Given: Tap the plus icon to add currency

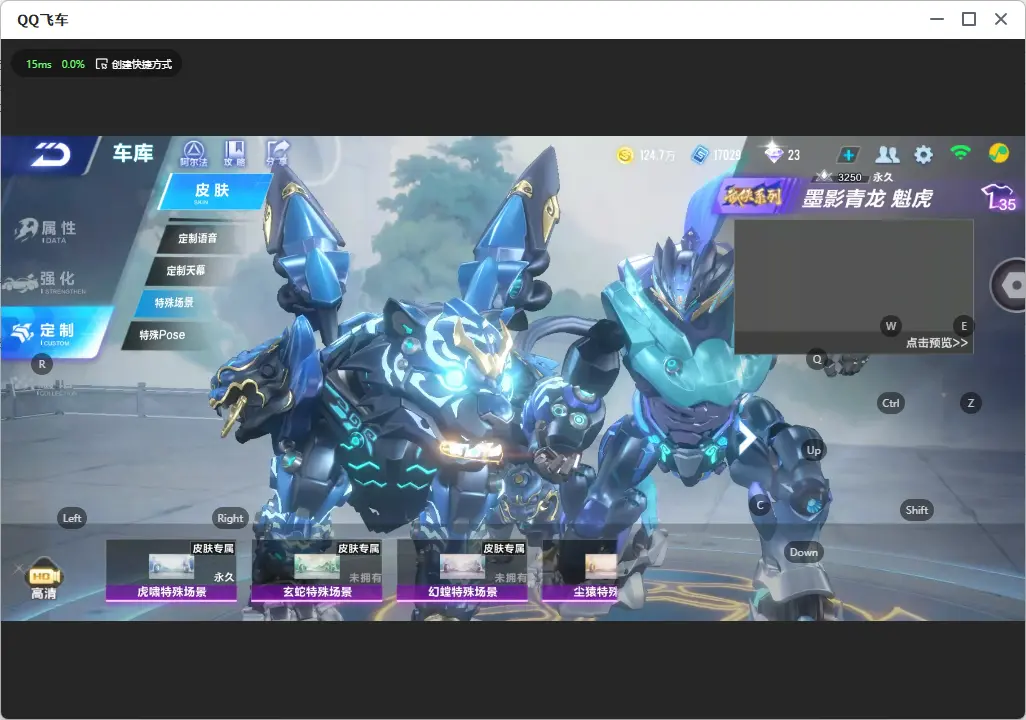Looking at the screenshot, I should click(x=848, y=155).
